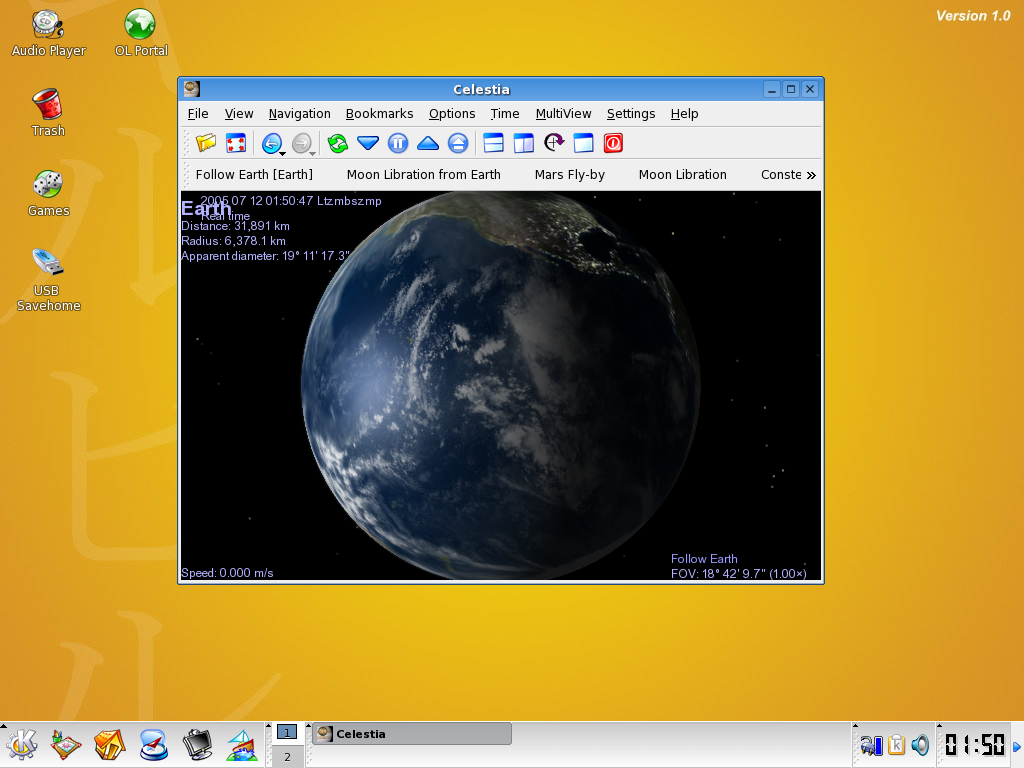Open the Trash desktop icon

coord(48,112)
